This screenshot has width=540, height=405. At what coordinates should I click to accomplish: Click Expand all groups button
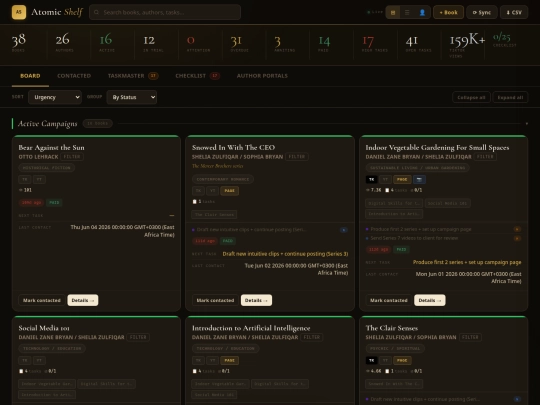(510, 97)
